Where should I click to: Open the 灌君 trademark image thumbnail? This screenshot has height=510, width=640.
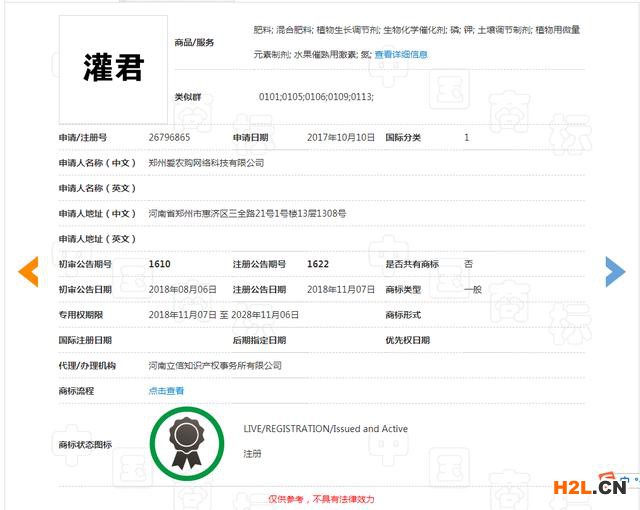[x=113, y=69]
